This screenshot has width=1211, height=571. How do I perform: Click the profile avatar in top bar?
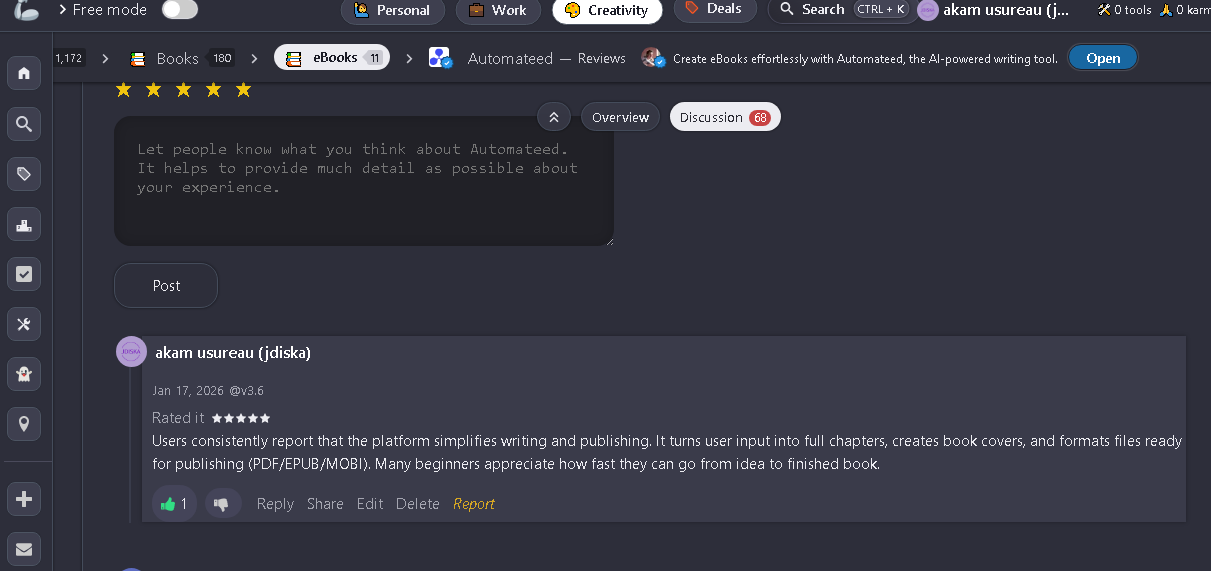928,10
